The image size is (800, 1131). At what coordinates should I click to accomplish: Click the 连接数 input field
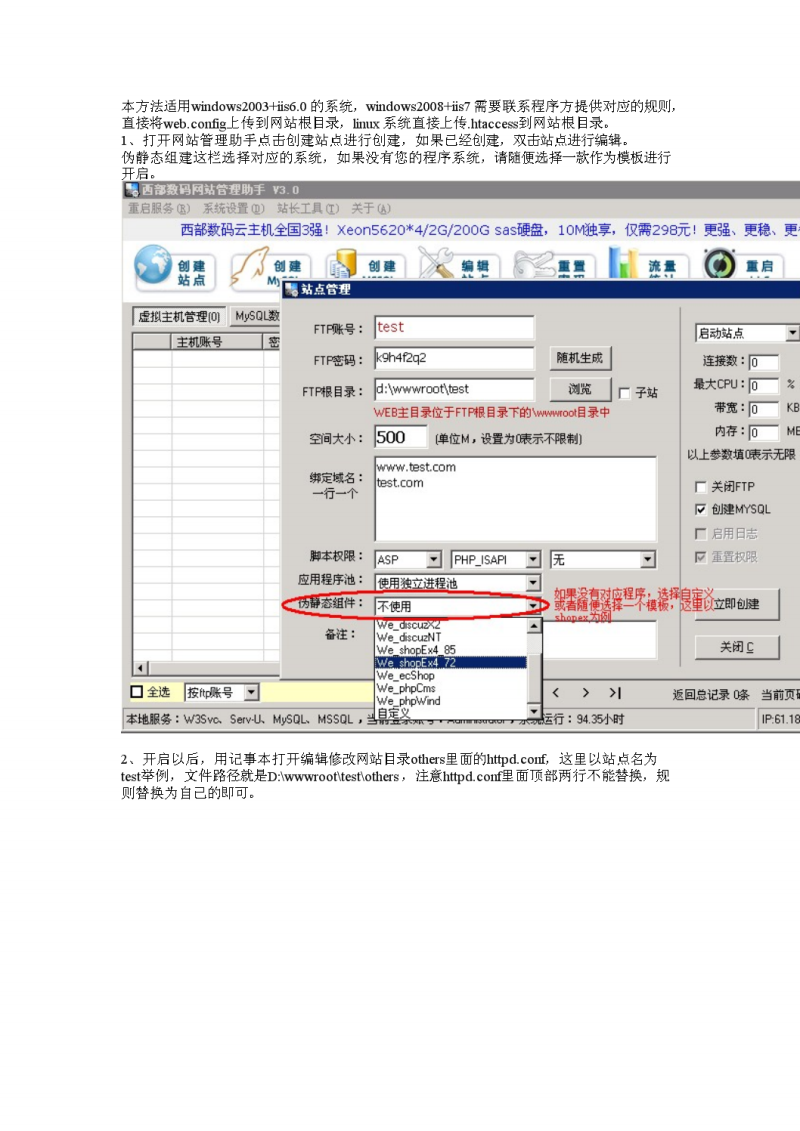pos(763,362)
